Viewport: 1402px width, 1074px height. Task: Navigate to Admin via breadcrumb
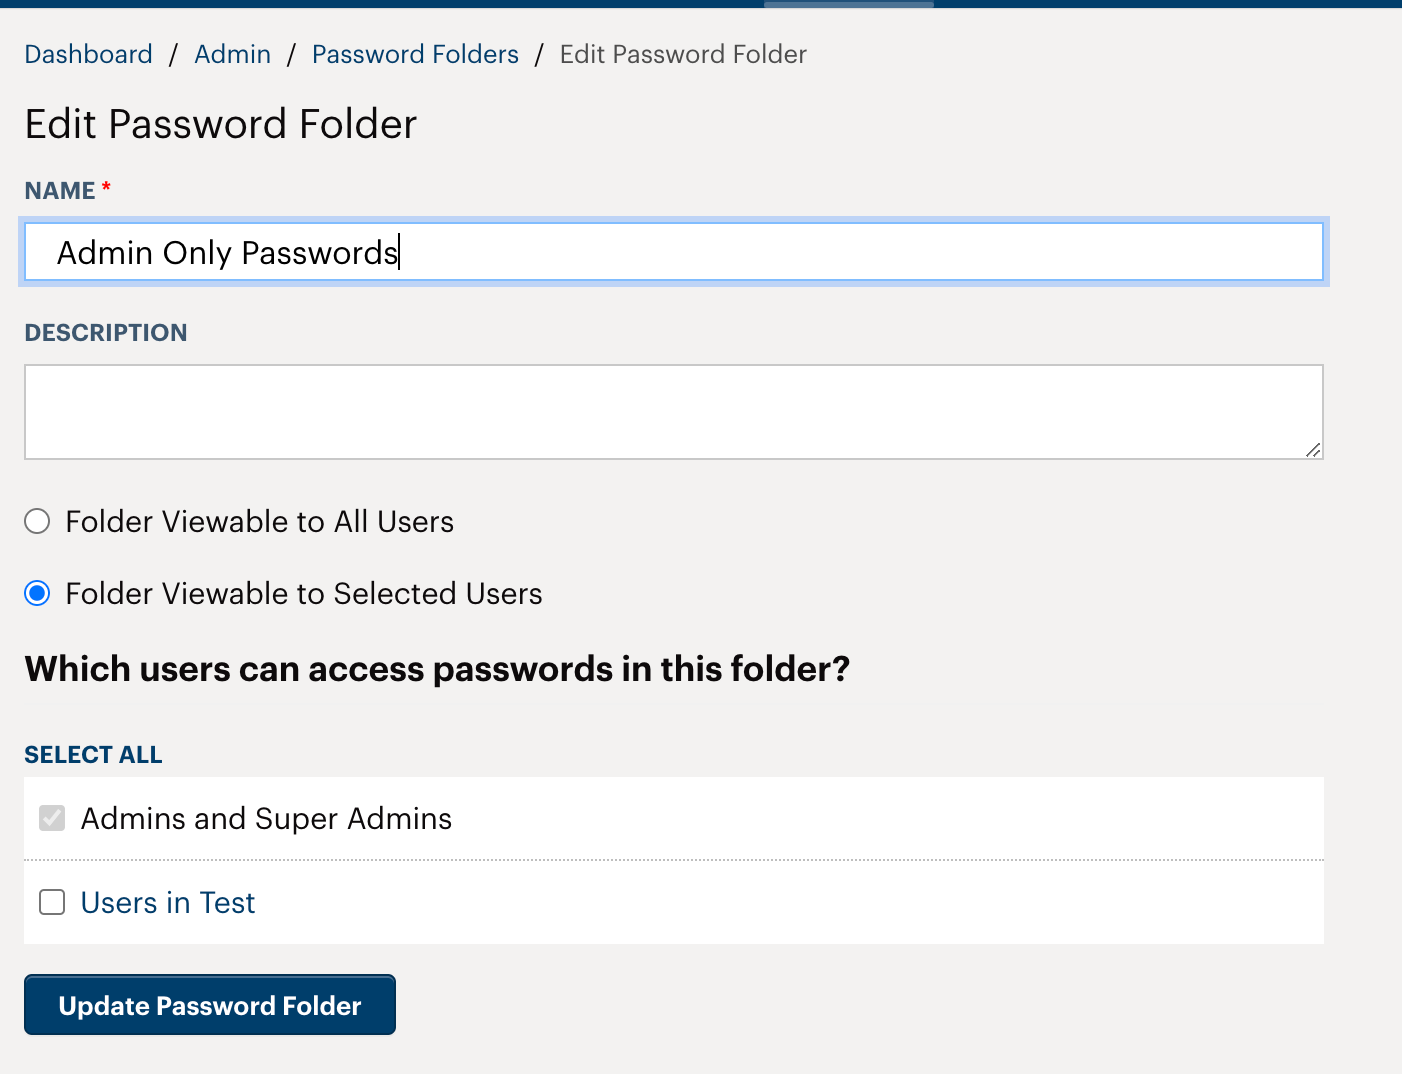[232, 54]
